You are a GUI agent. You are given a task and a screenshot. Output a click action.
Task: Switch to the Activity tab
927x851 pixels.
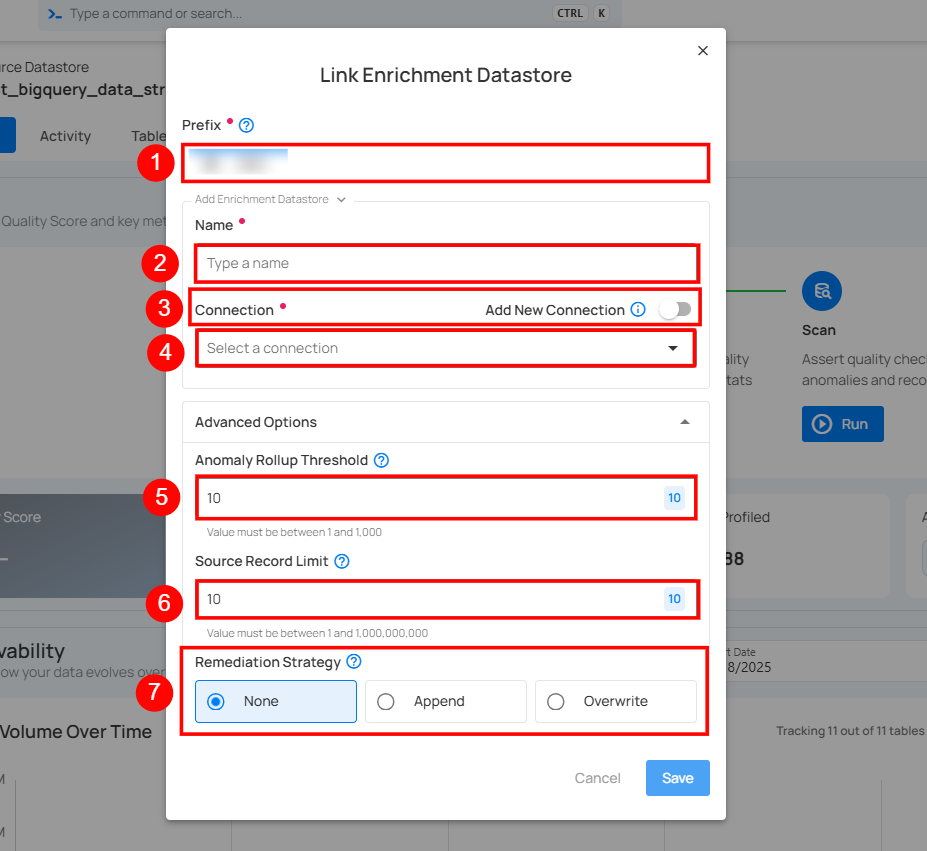(x=65, y=136)
